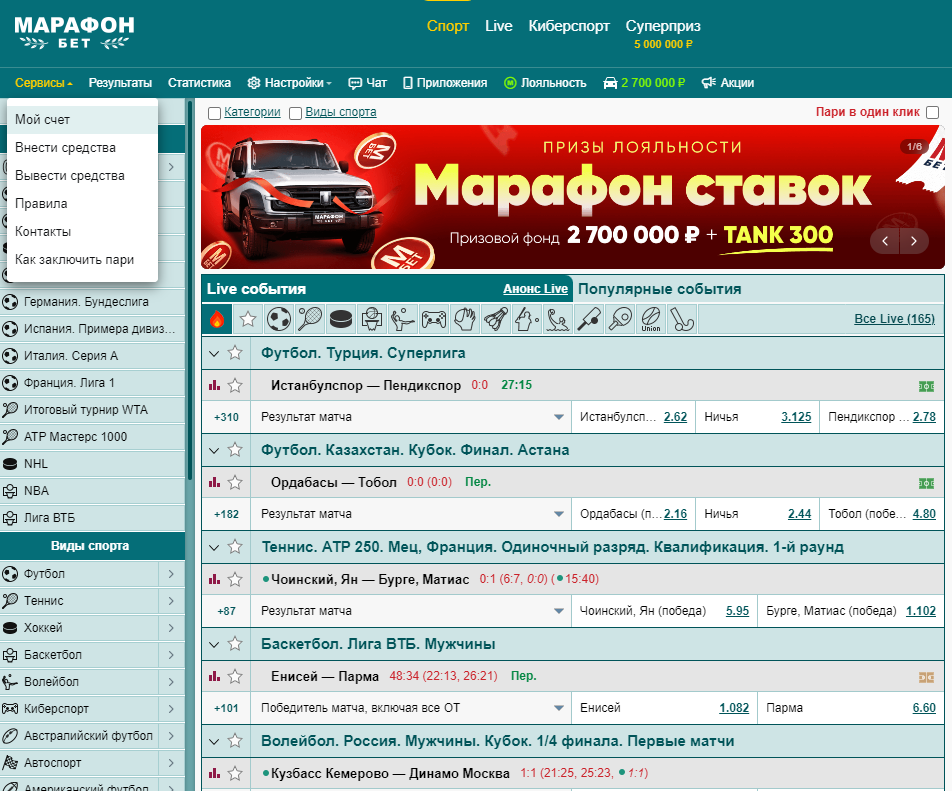This screenshot has height=791, width=952.
Task: Open court tracker icon for Енисей — Парма
Action: click(926, 677)
